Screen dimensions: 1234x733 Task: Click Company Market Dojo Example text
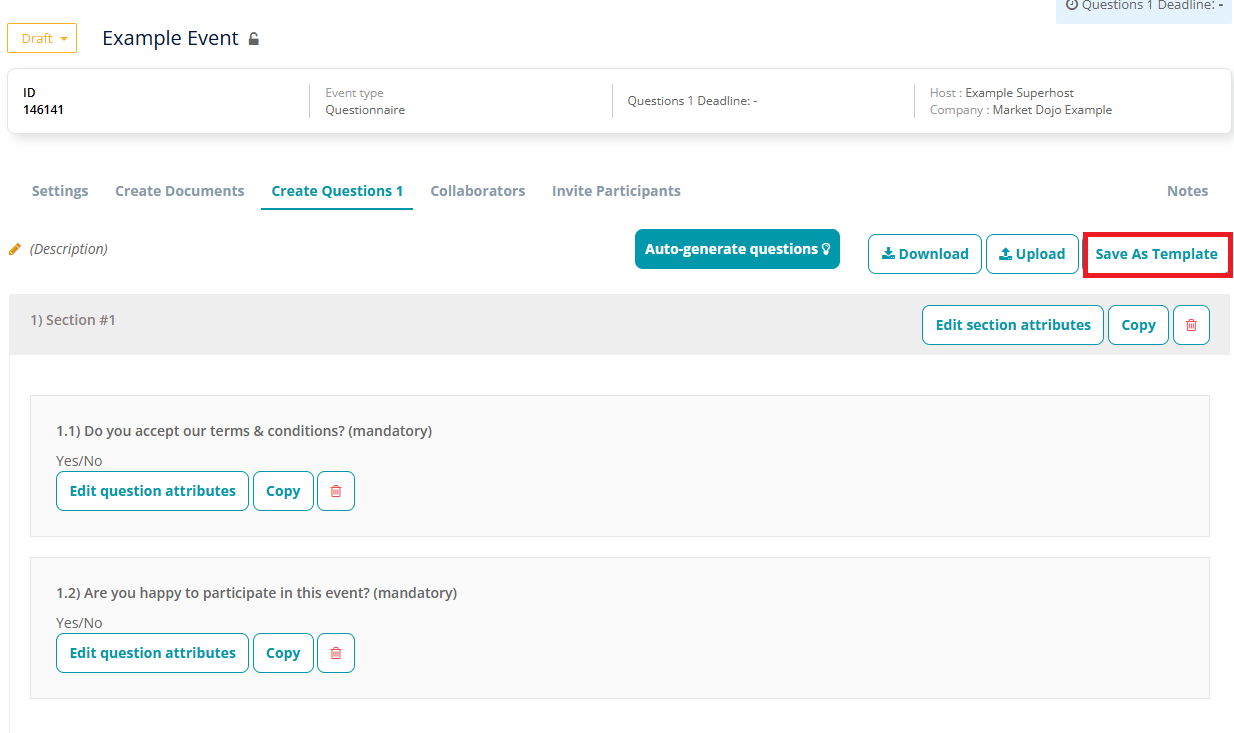pyautogui.click(x=1021, y=110)
